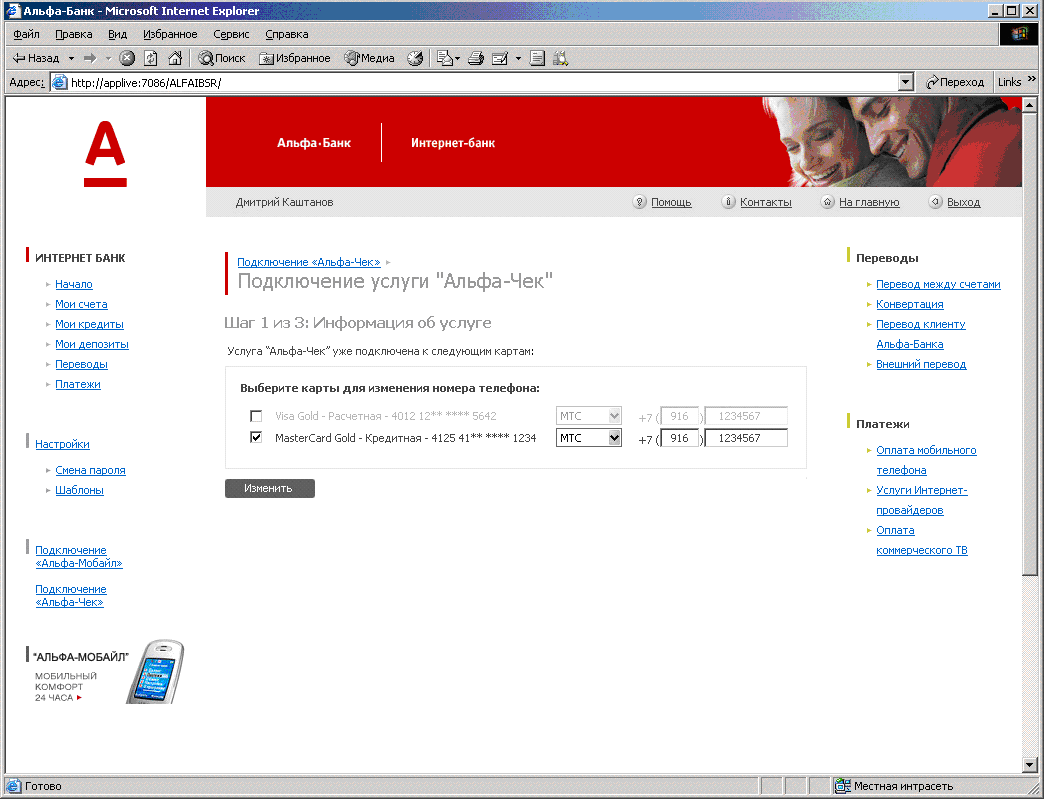Click the Изменить button

(x=270, y=488)
